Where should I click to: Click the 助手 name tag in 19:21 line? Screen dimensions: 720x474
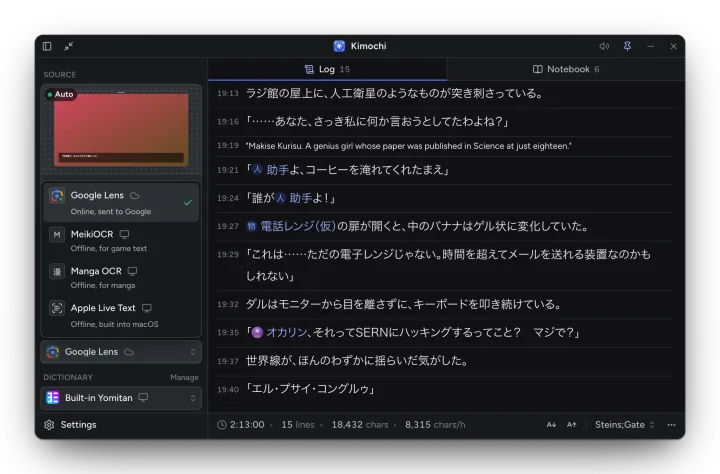tap(277, 170)
